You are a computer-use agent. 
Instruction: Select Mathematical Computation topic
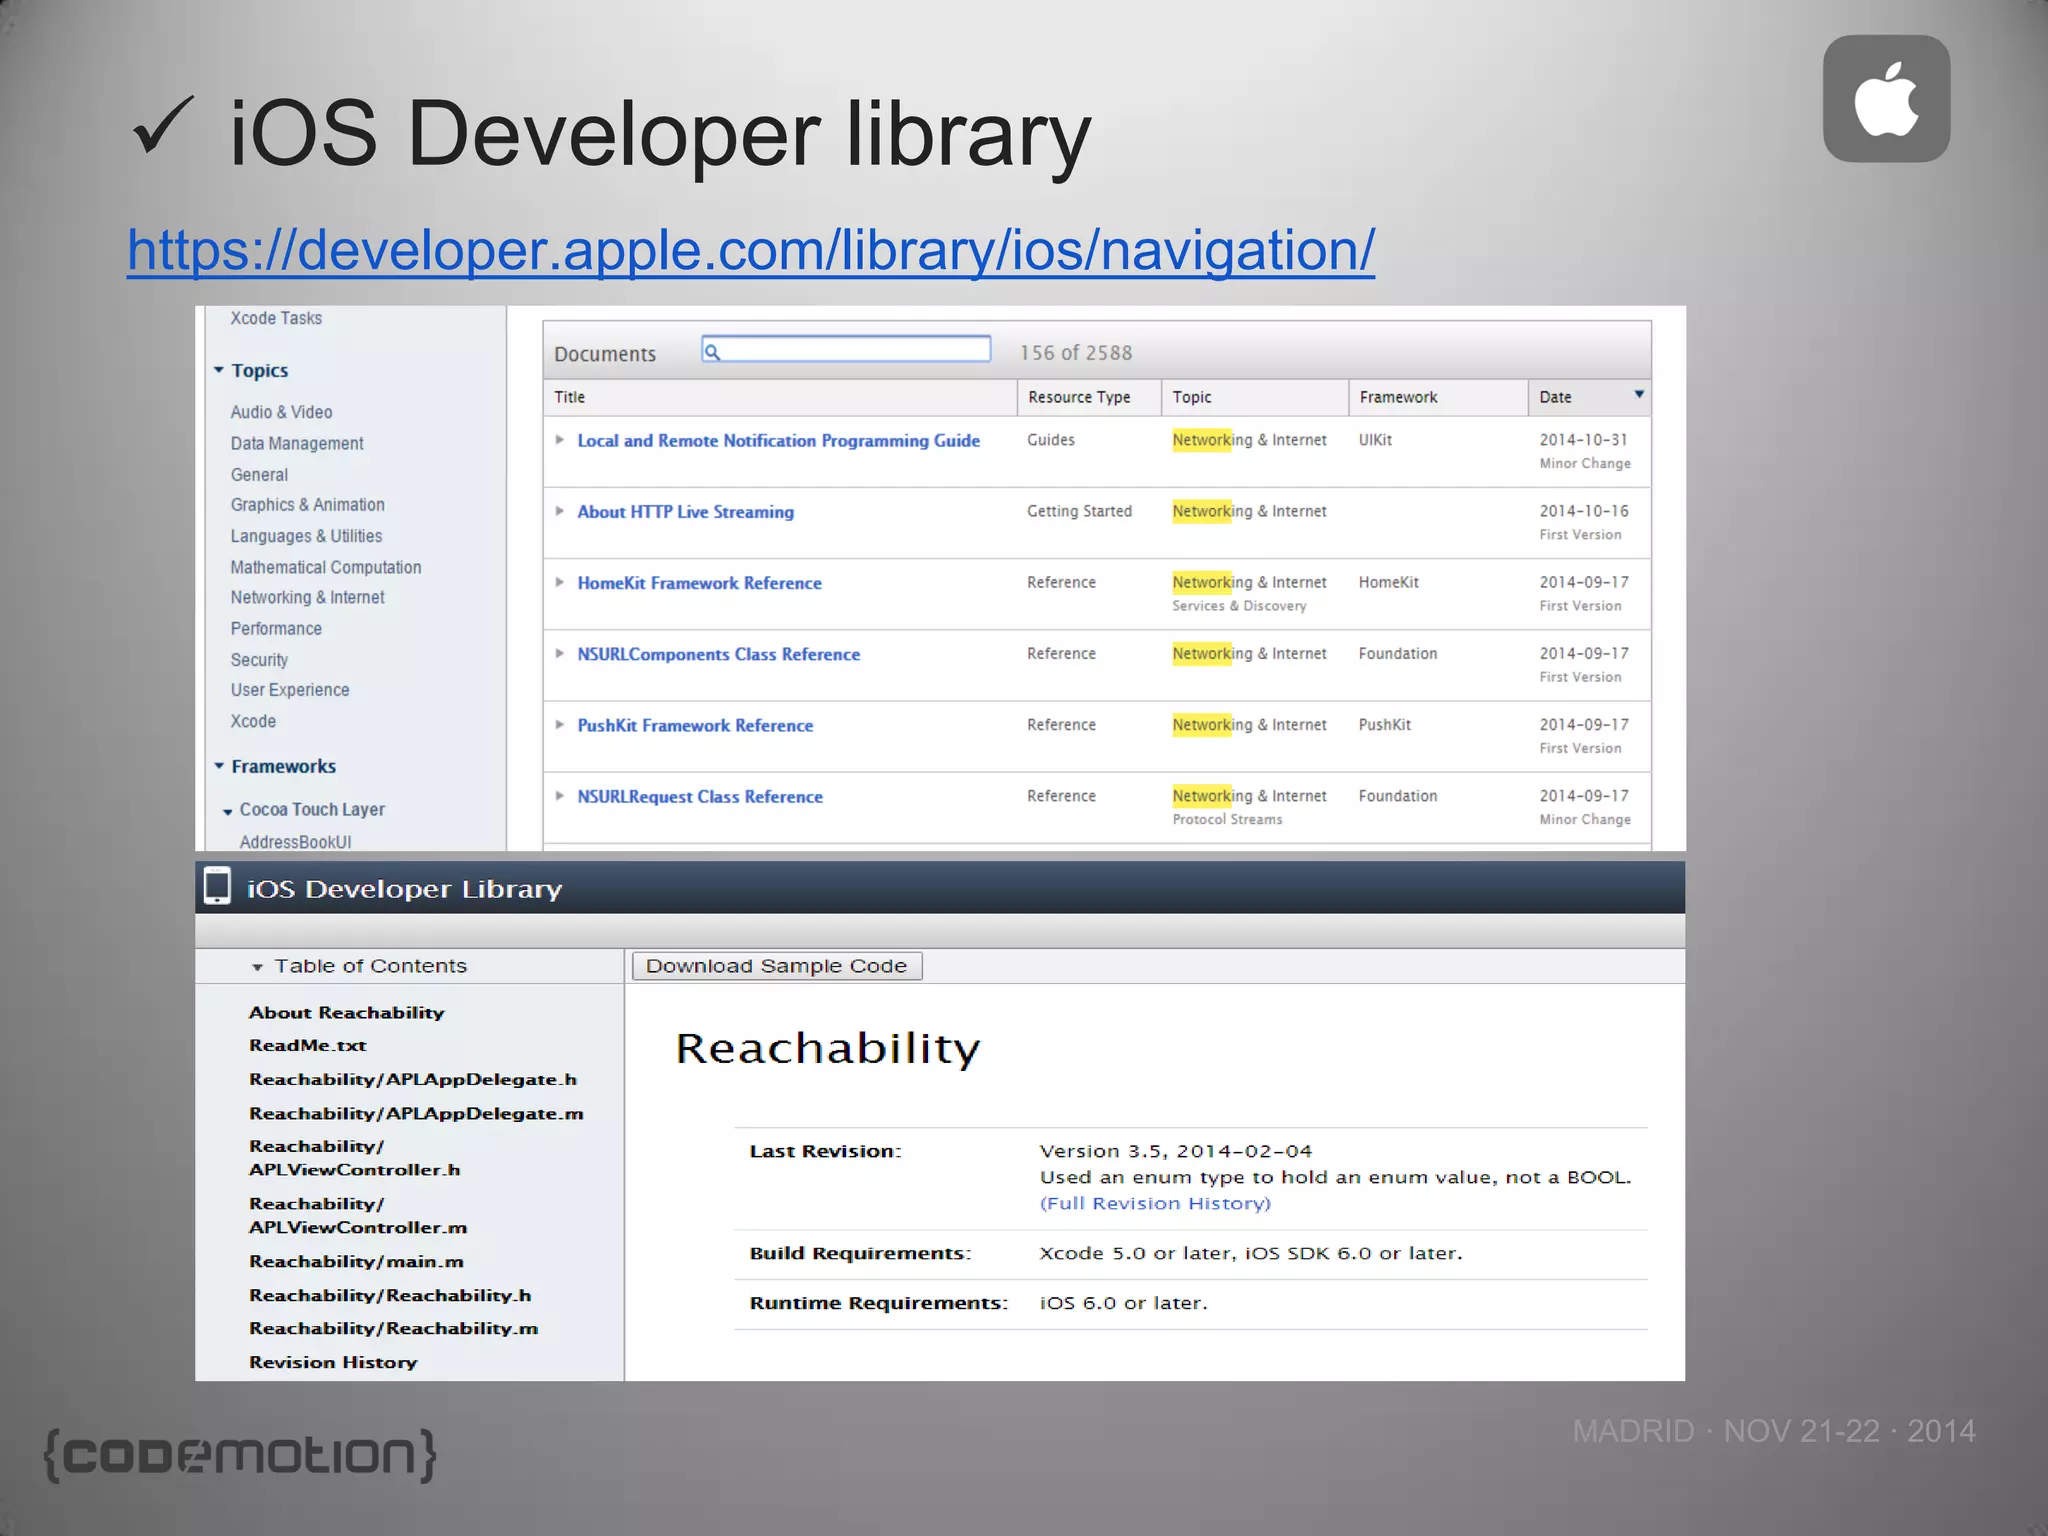326,567
